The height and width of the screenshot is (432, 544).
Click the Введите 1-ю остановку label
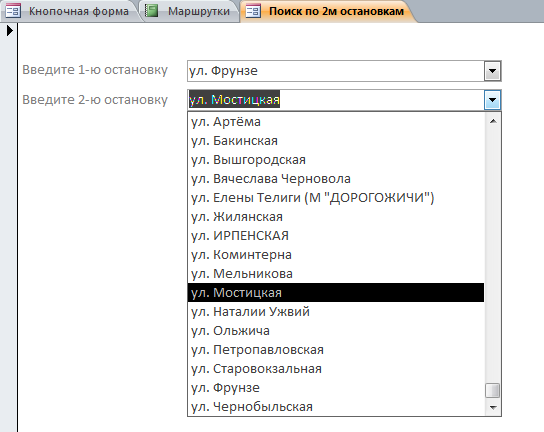coord(95,70)
